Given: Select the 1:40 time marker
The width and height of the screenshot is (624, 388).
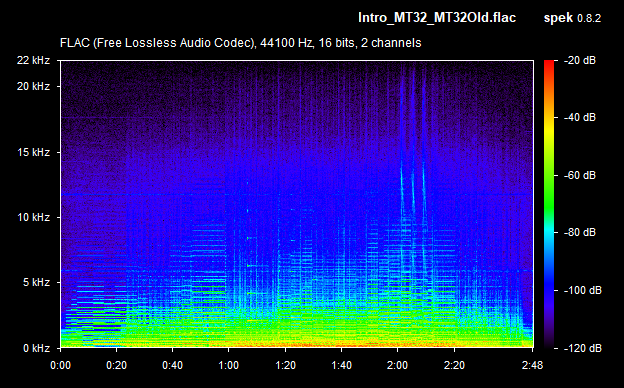Looking at the screenshot, I should pyautogui.click(x=341, y=365).
